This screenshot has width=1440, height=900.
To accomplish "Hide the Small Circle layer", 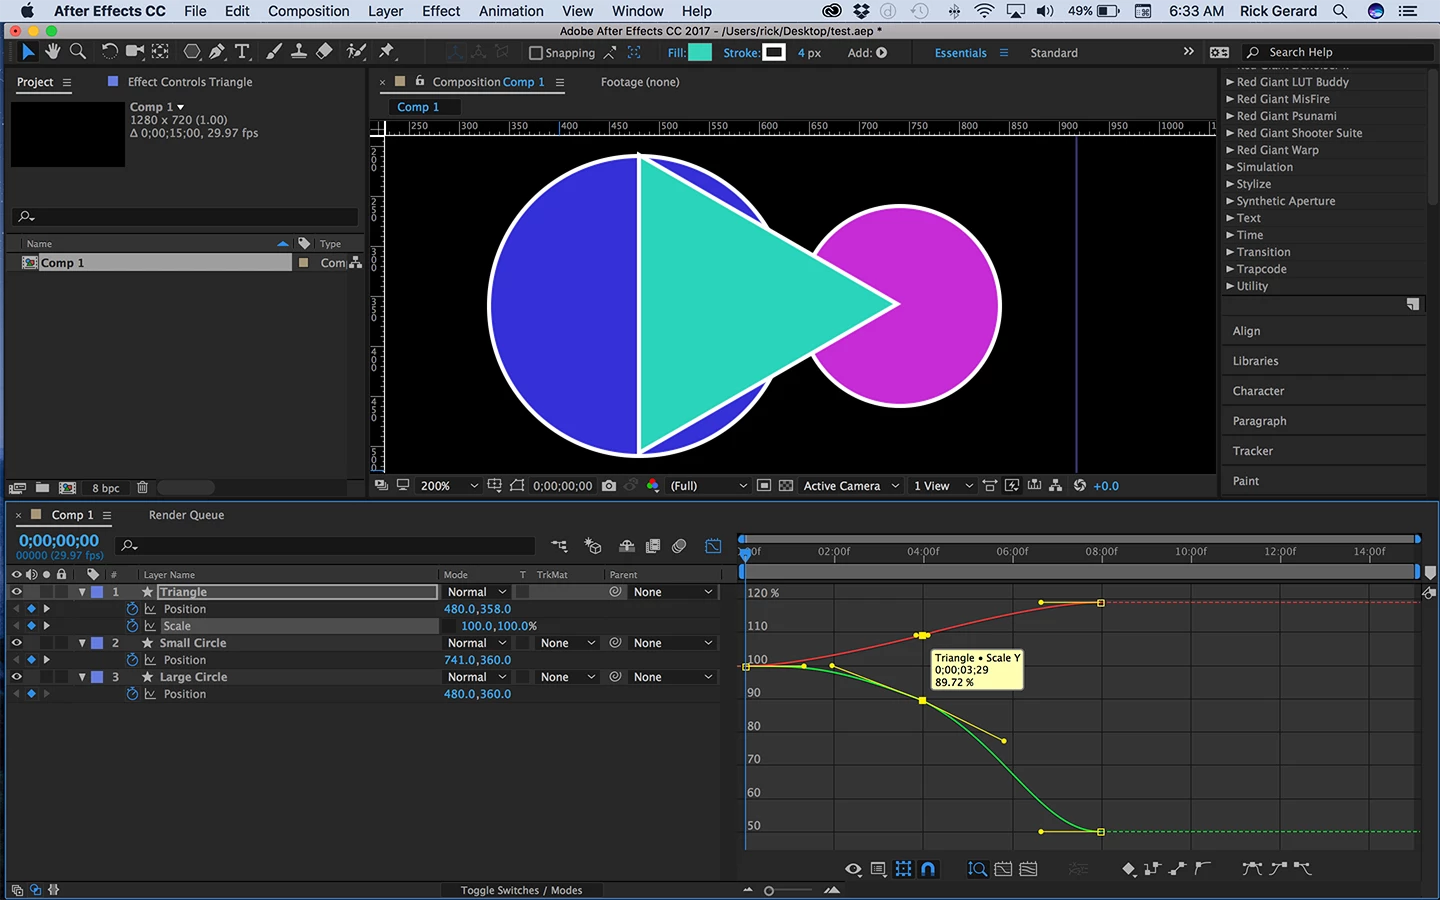I will [x=16, y=643].
